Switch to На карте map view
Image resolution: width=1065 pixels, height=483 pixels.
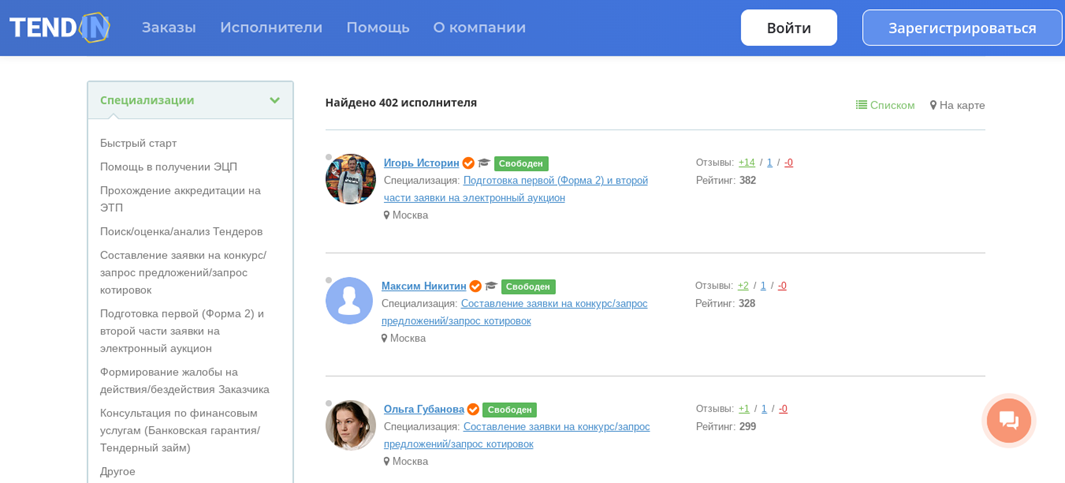point(958,105)
